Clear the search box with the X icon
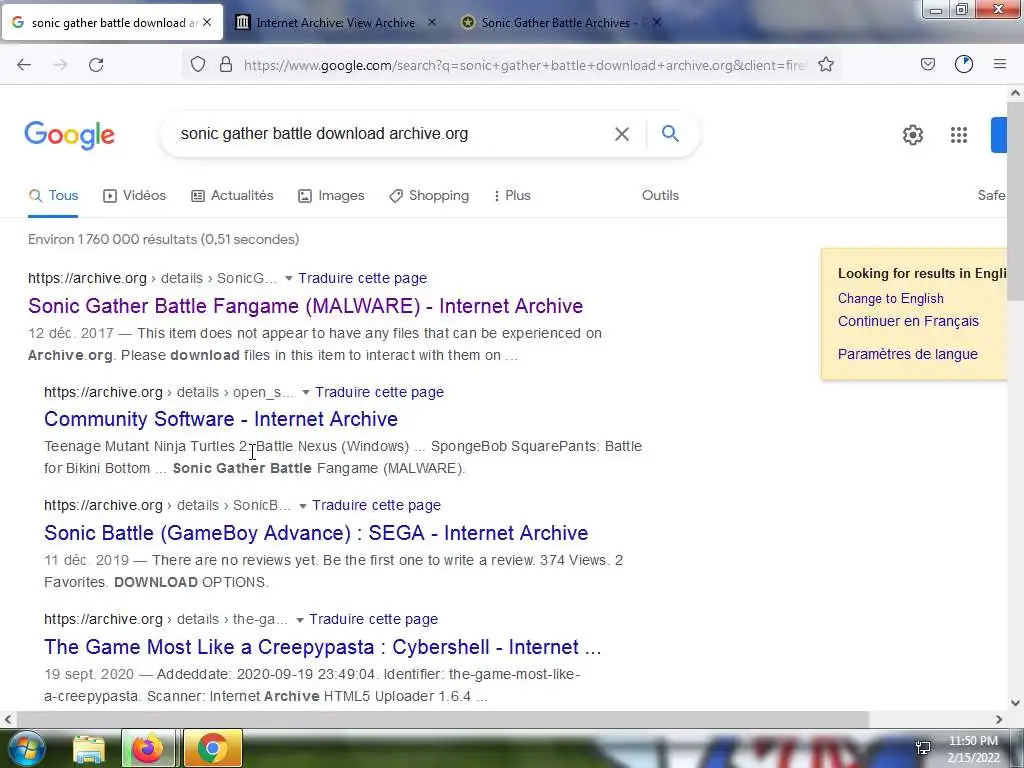1024x768 pixels. coord(622,134)
